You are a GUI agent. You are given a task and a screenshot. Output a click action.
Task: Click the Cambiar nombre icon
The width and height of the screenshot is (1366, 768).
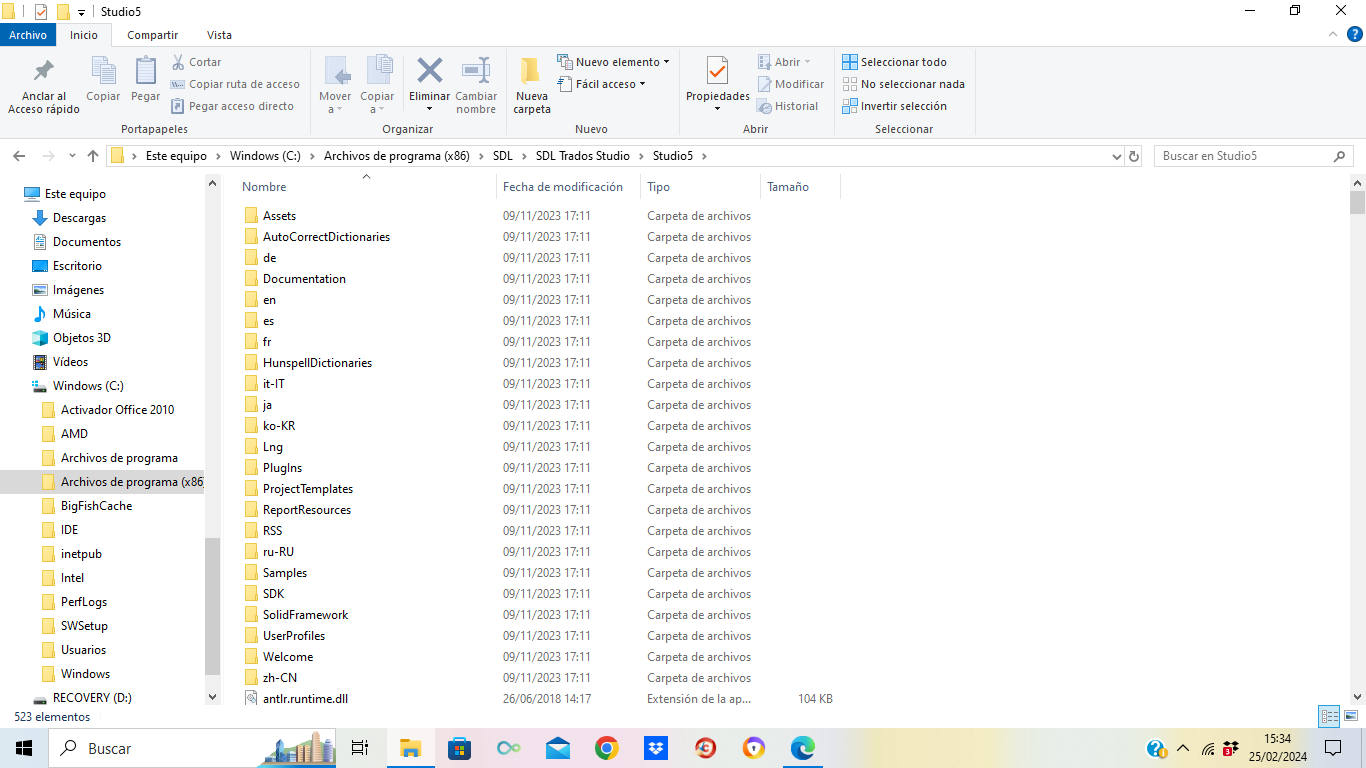476,70
